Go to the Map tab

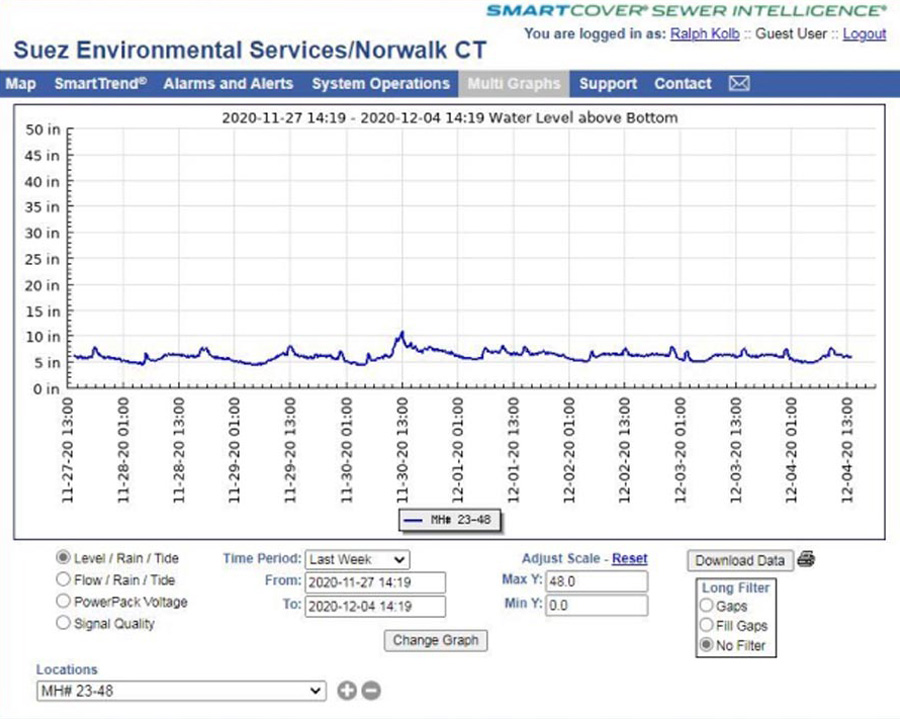(x=21, y=84)
